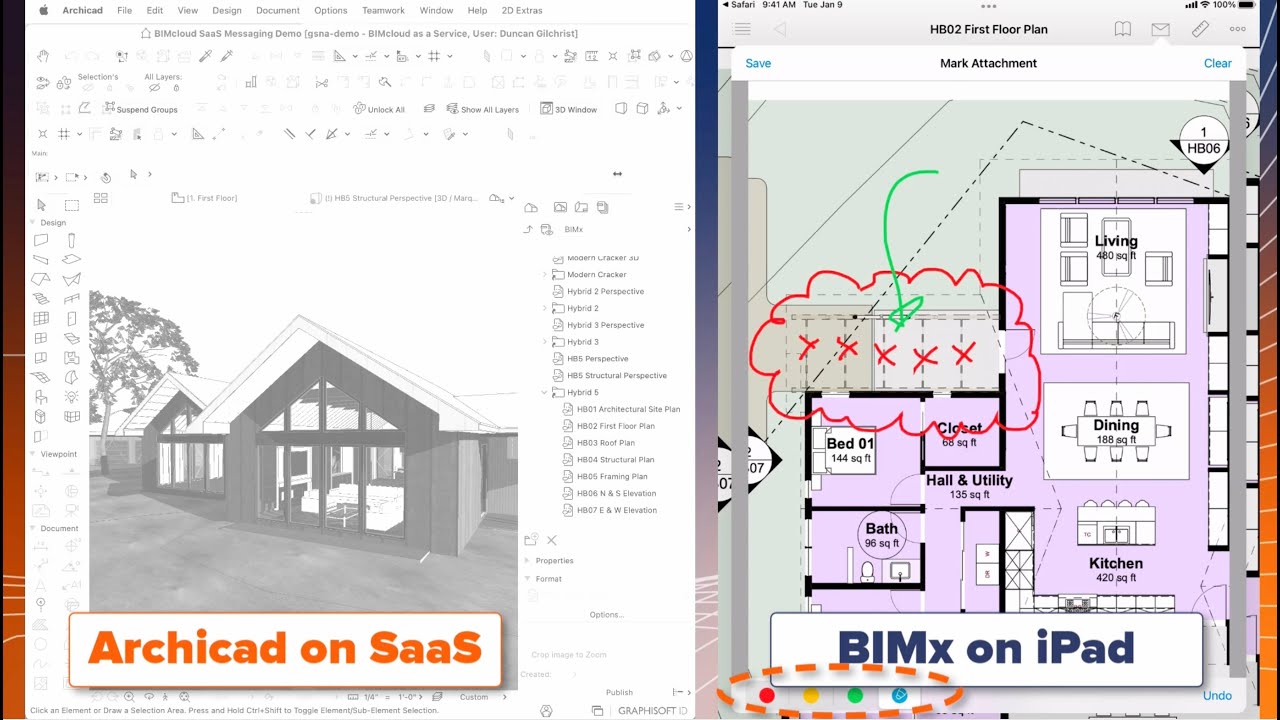Pick the Column tool in Design toolbox
Viewport: 1280px width, 720px height.
(71, 240)
